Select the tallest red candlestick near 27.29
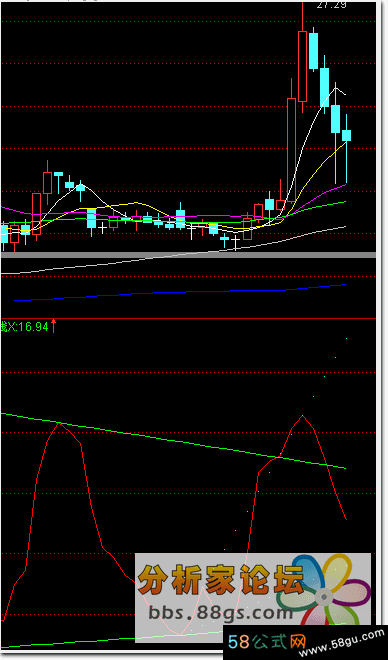The image size is (388, 660). pyautogui.click(x=302, y=59)
